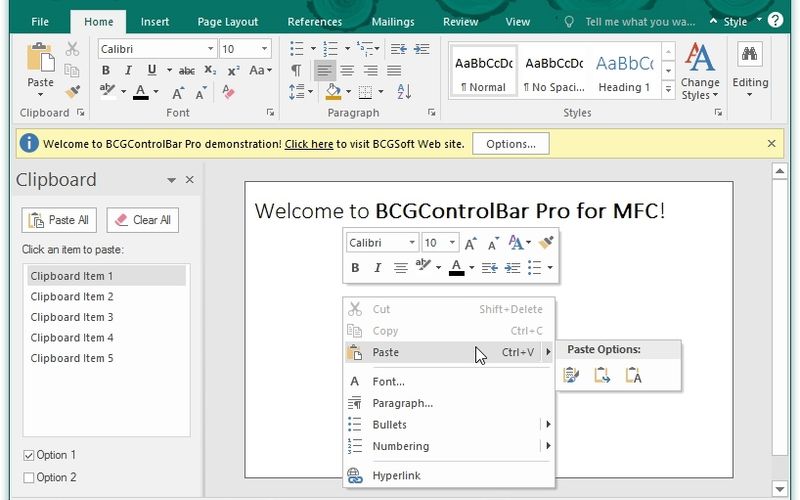Expand the ribbon font size dropdown
The width and height of the screenshot is (800, 500).
(x=264, y=49)
